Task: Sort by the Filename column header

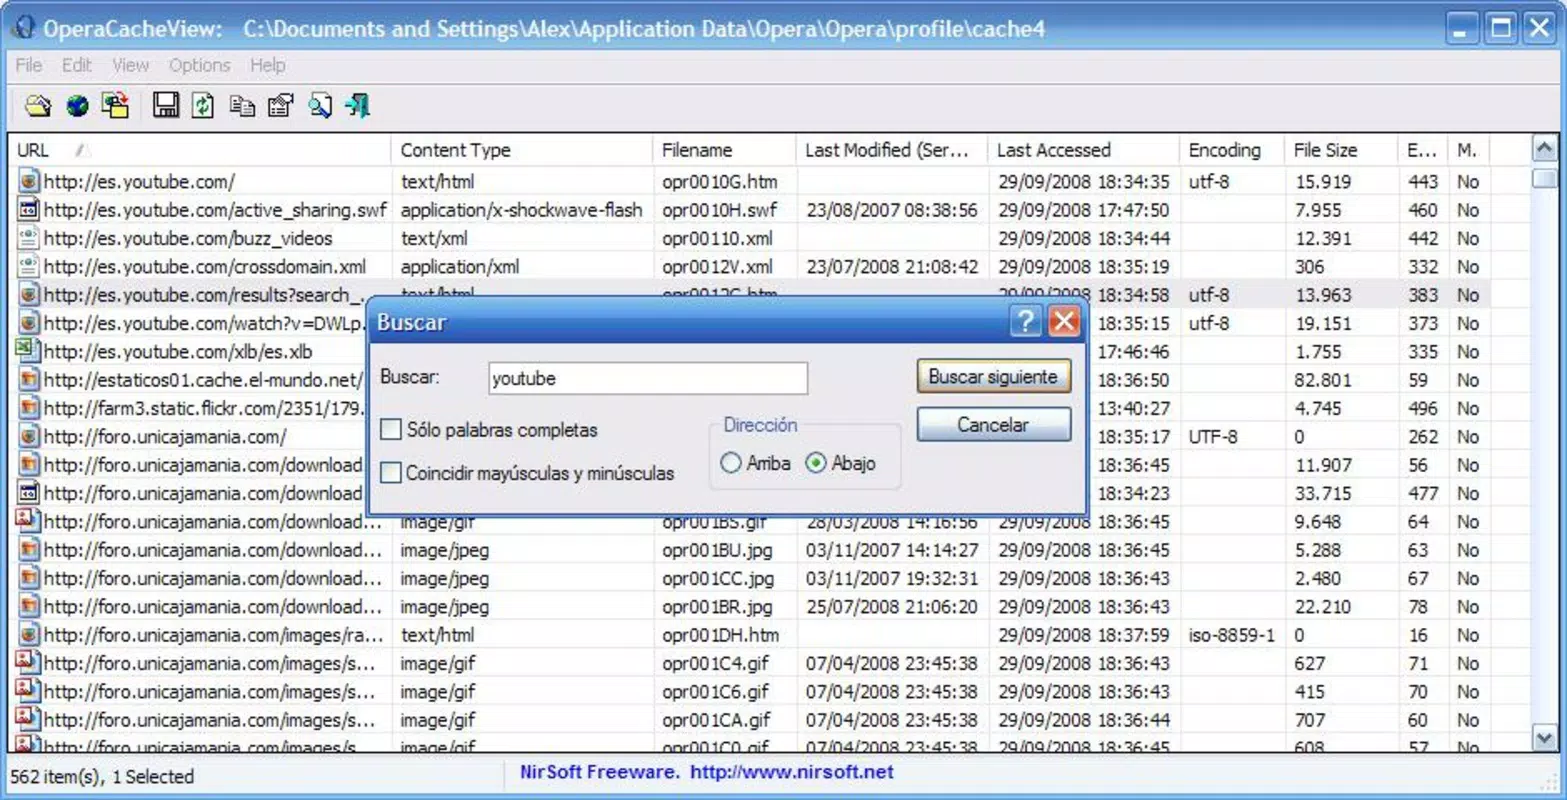Action: tap(724, 150)
